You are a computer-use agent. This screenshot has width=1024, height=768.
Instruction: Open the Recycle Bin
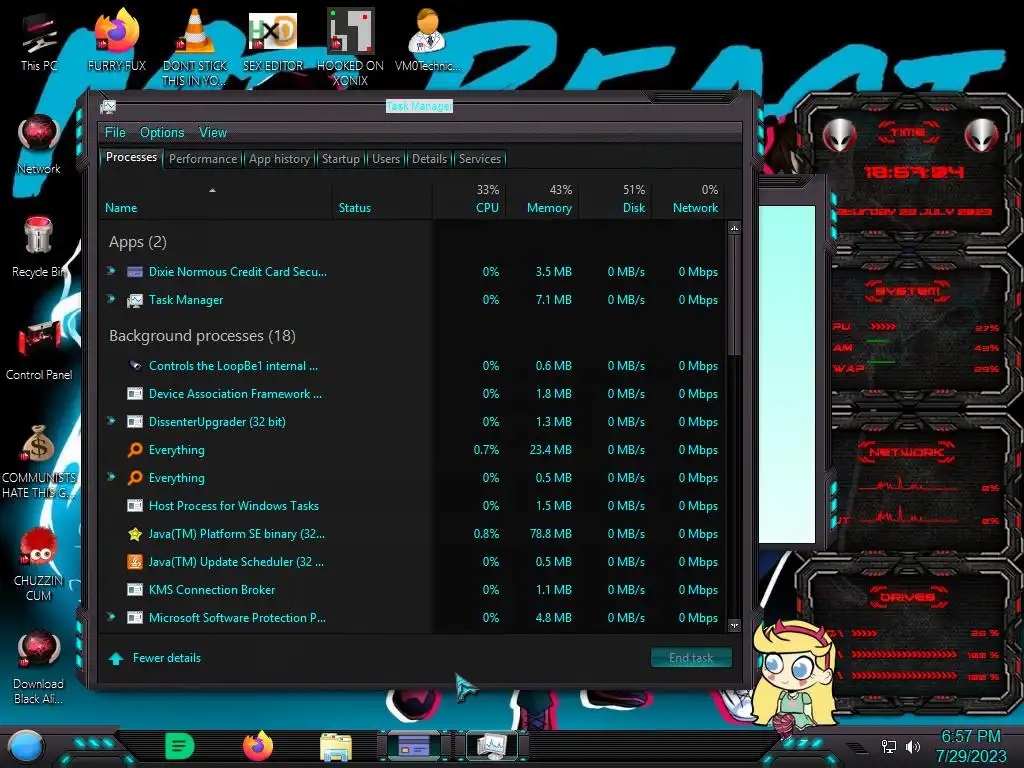(39, 247)
